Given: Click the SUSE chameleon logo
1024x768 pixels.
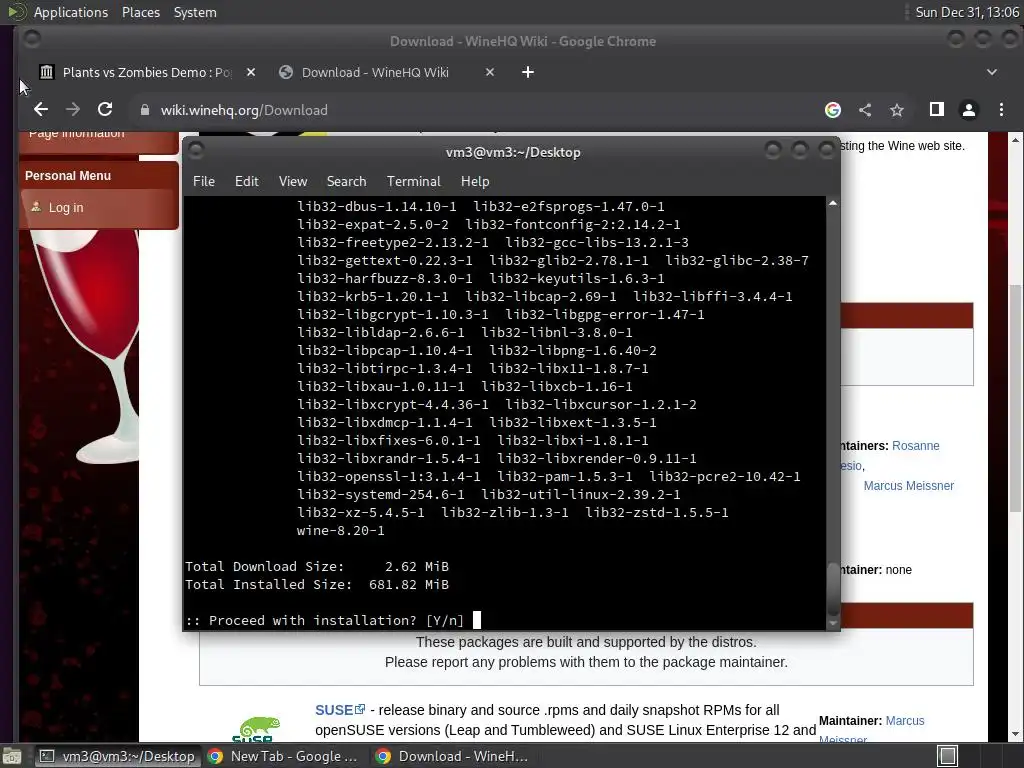Looking at the screenshot, I should point(257,729).
